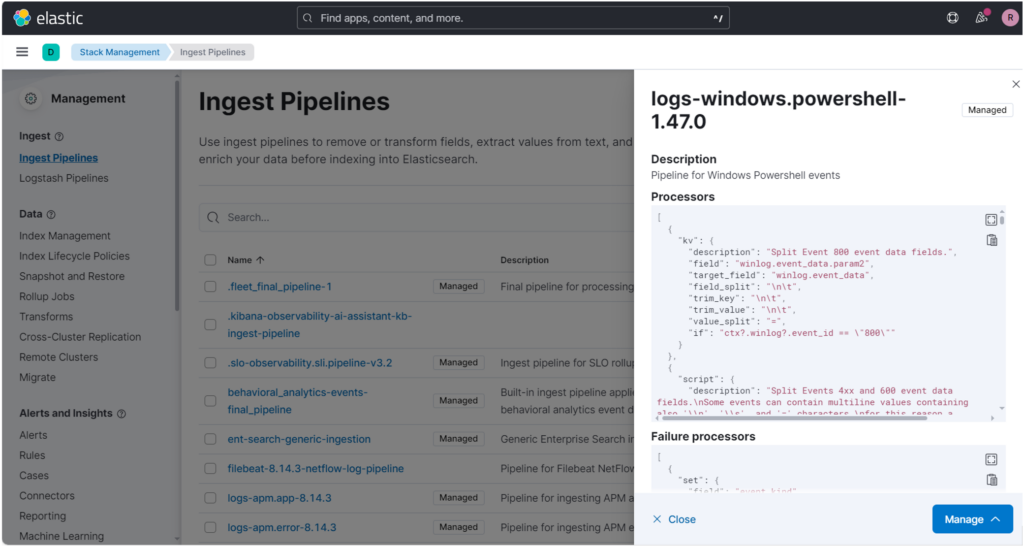Click the global Find apps search field

[x=513, y=18]
